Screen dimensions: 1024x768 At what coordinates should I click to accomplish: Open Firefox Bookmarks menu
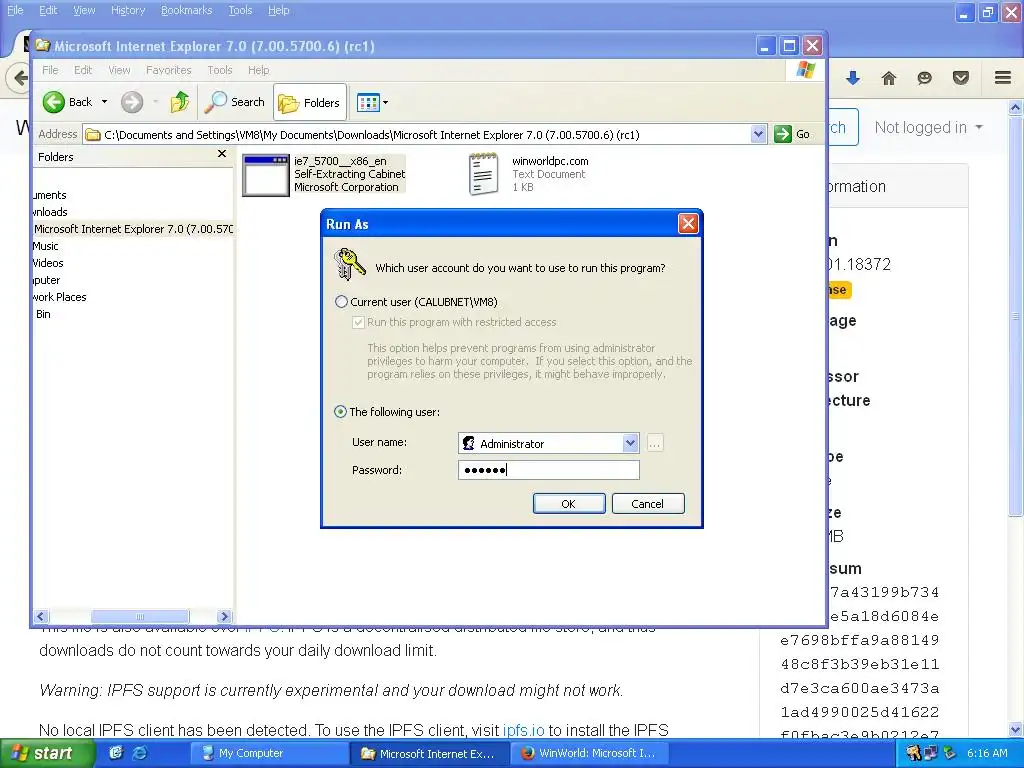pos(187,10)
